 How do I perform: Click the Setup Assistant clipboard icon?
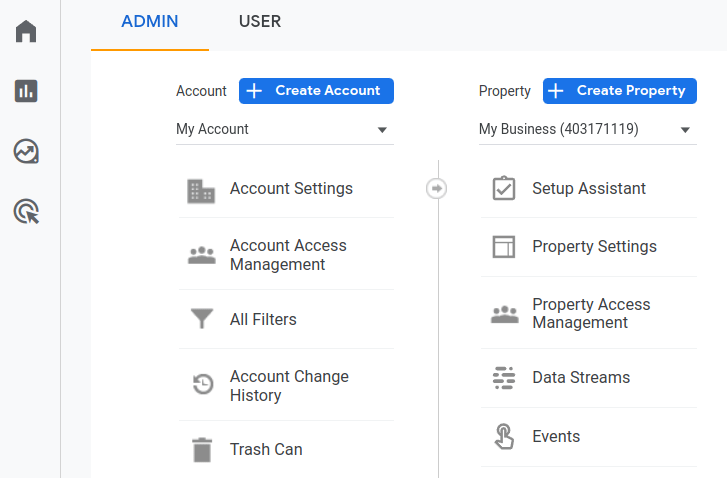point(504,189)
